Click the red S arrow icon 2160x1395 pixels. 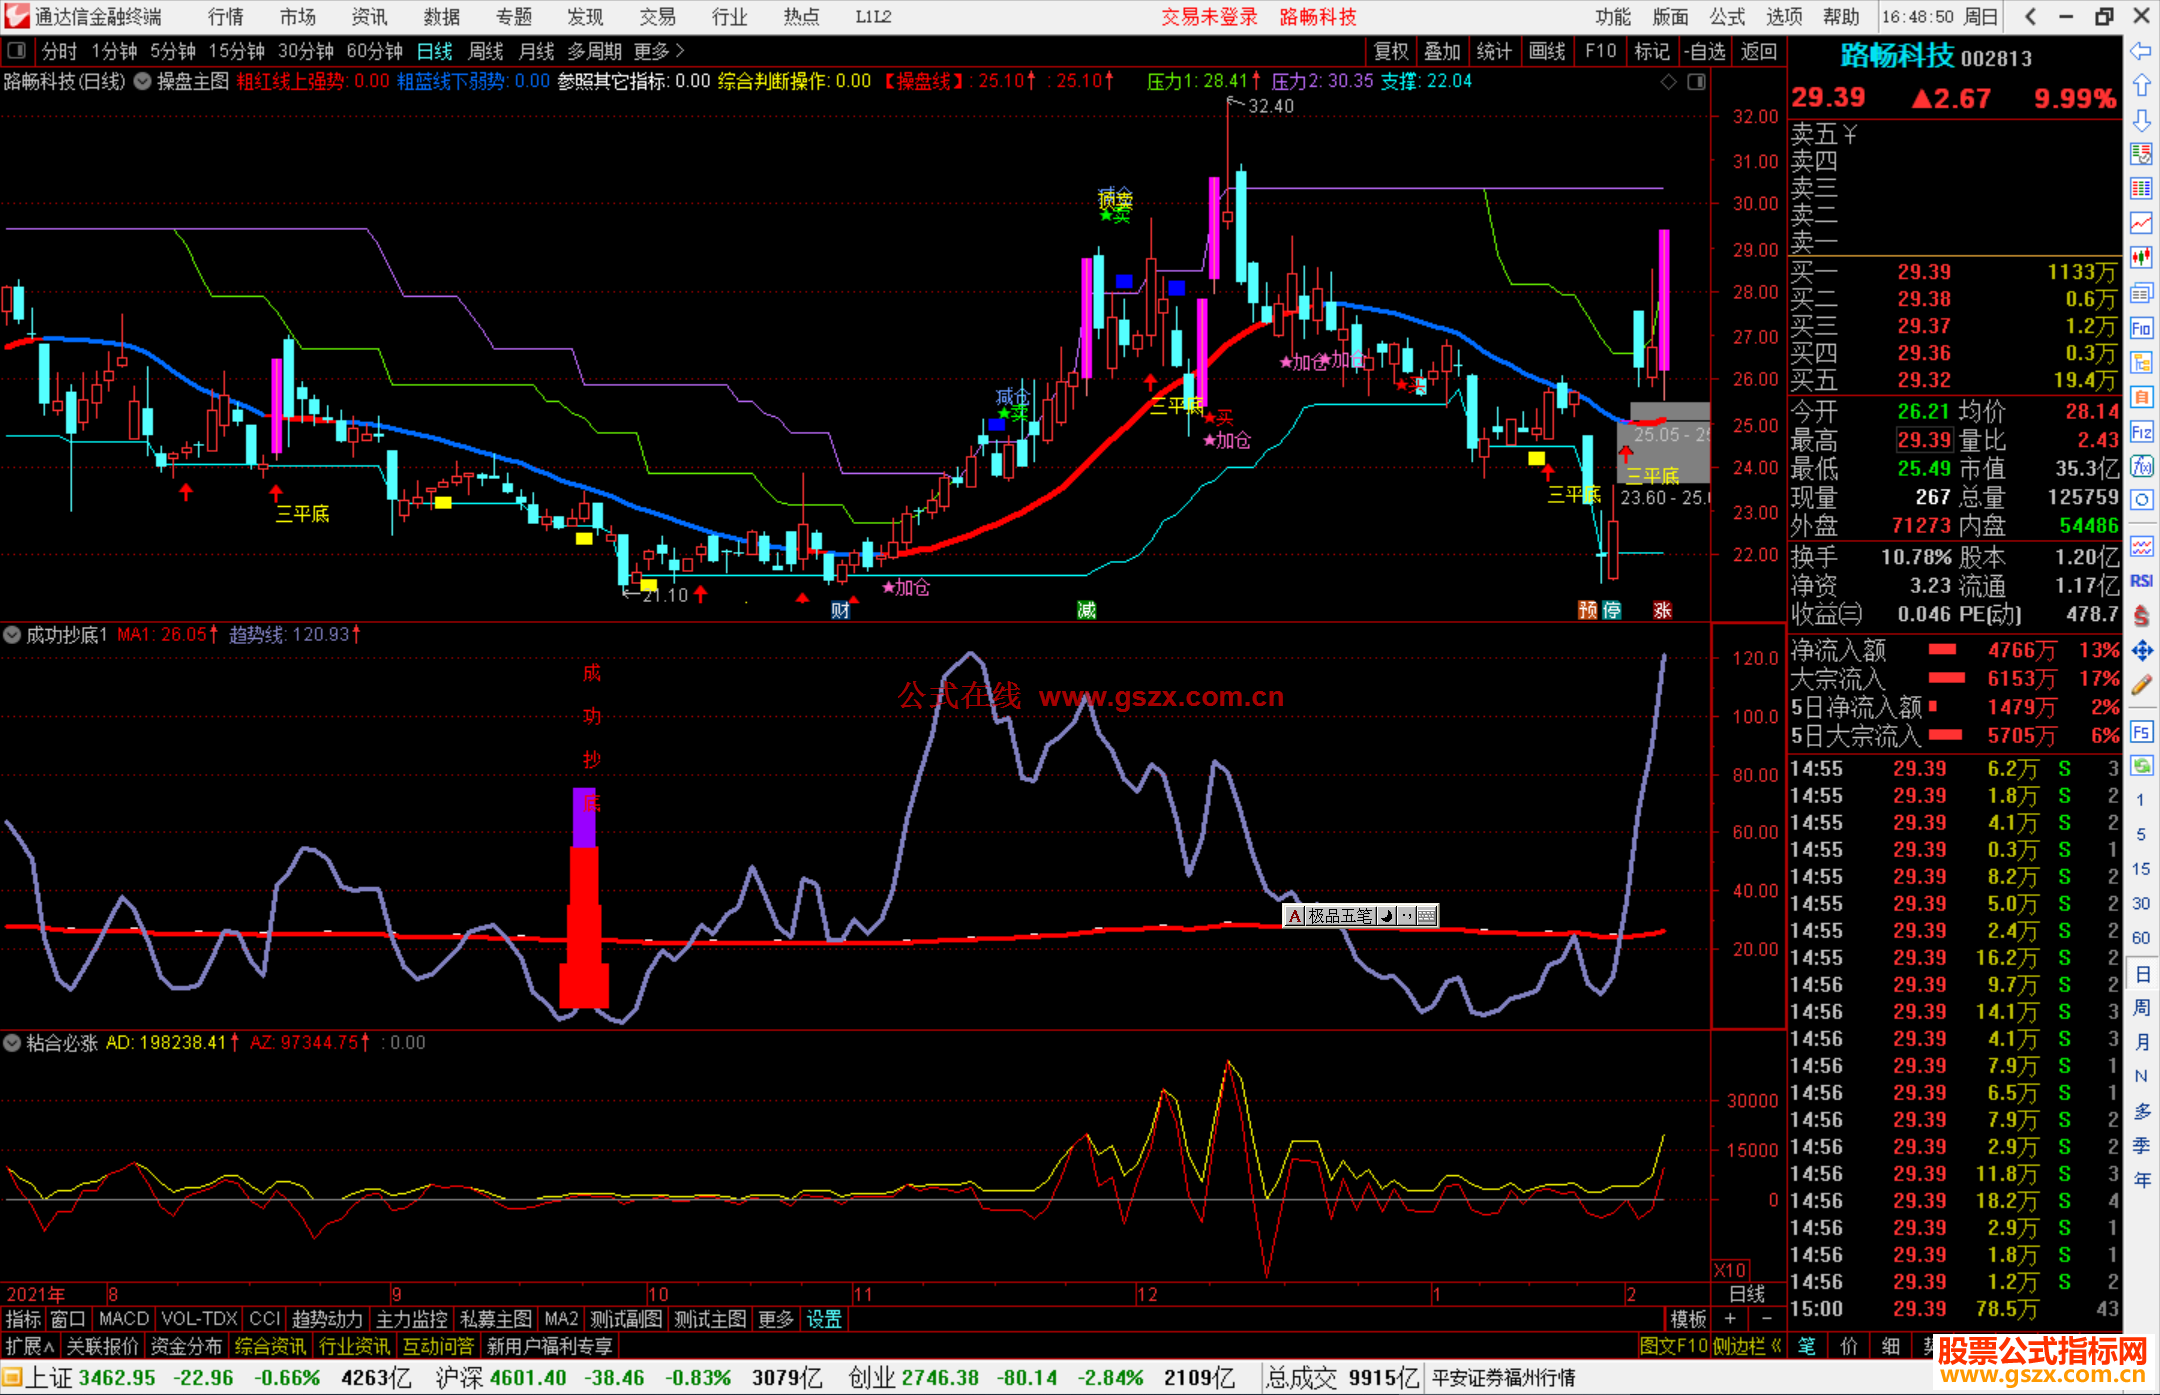tap(2141, 616)
